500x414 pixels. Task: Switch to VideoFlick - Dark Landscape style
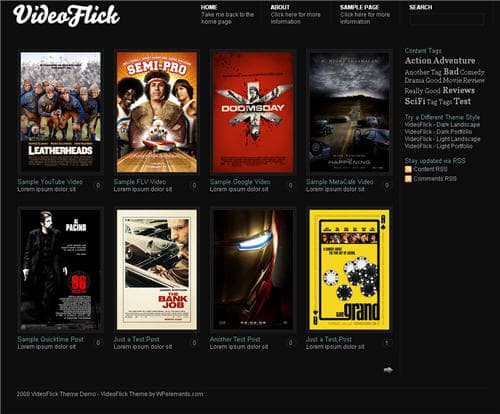[442, 124]
